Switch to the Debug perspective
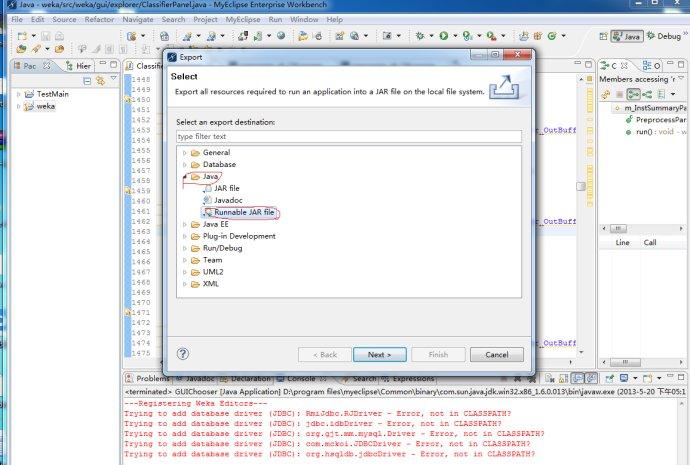The width and height of the screenshot is (690, 465). pyautogui.click(x=664, y=36)
